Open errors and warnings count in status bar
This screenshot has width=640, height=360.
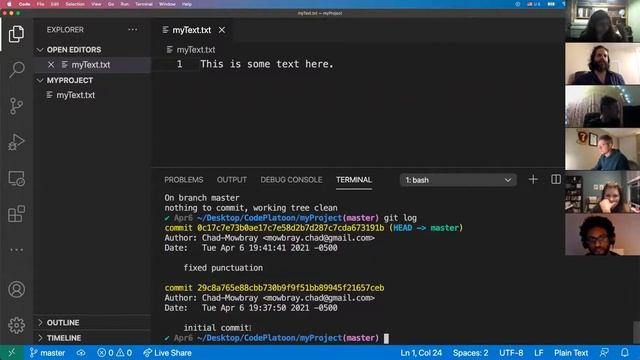(115, 353)
